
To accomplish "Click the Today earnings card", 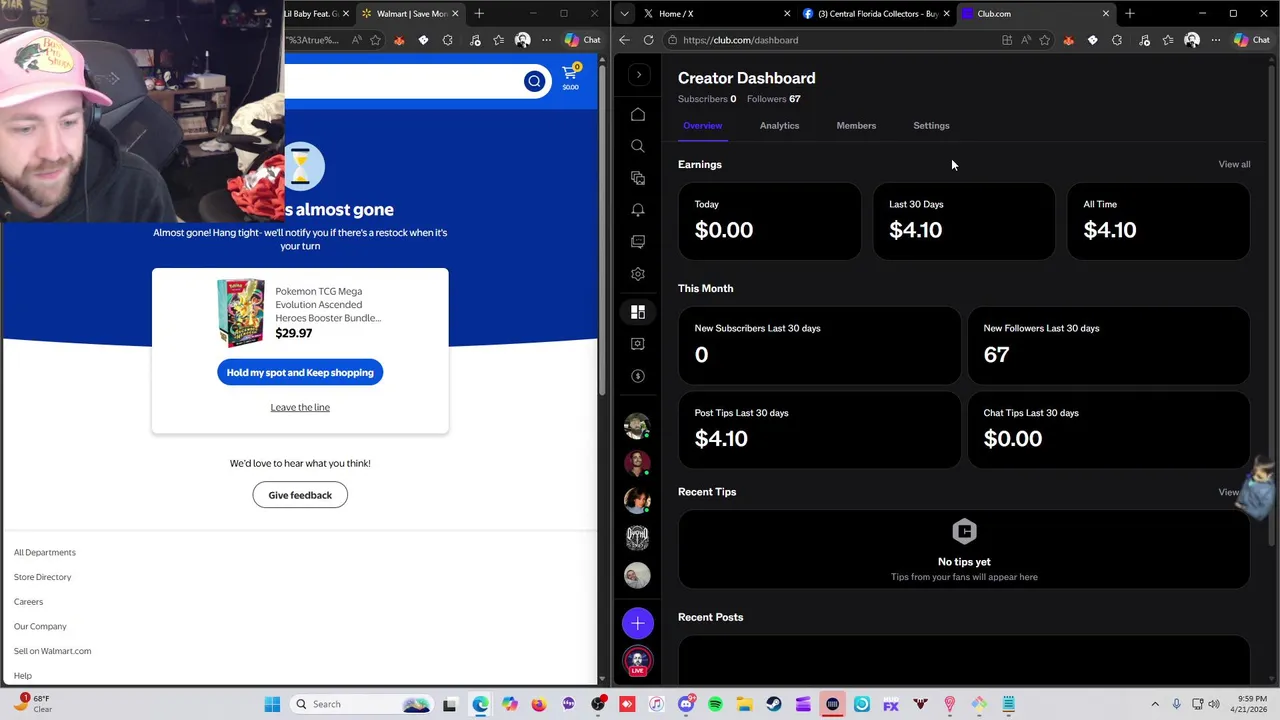I will (769, 221).
